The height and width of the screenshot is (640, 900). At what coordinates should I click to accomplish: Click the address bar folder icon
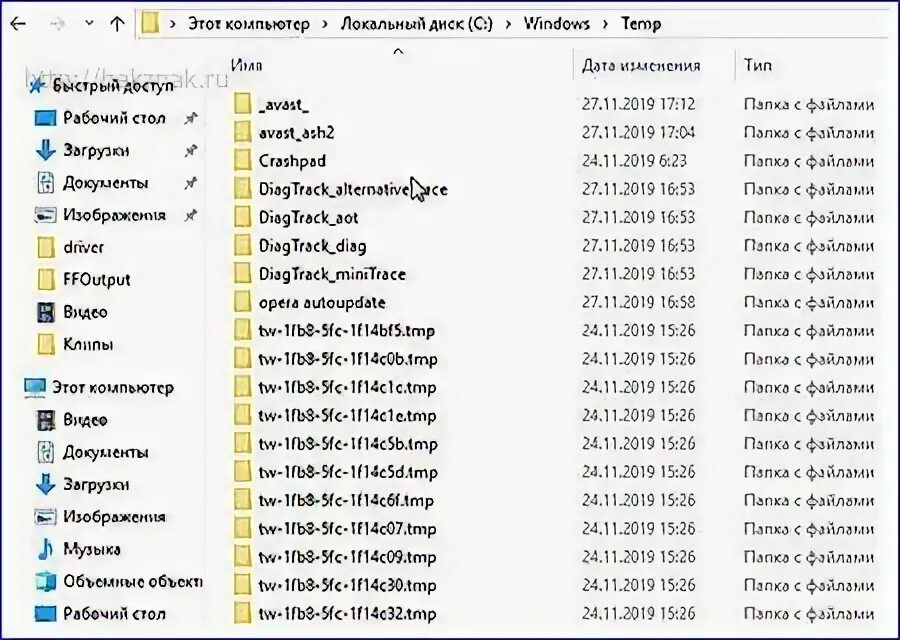click(150, 24)
